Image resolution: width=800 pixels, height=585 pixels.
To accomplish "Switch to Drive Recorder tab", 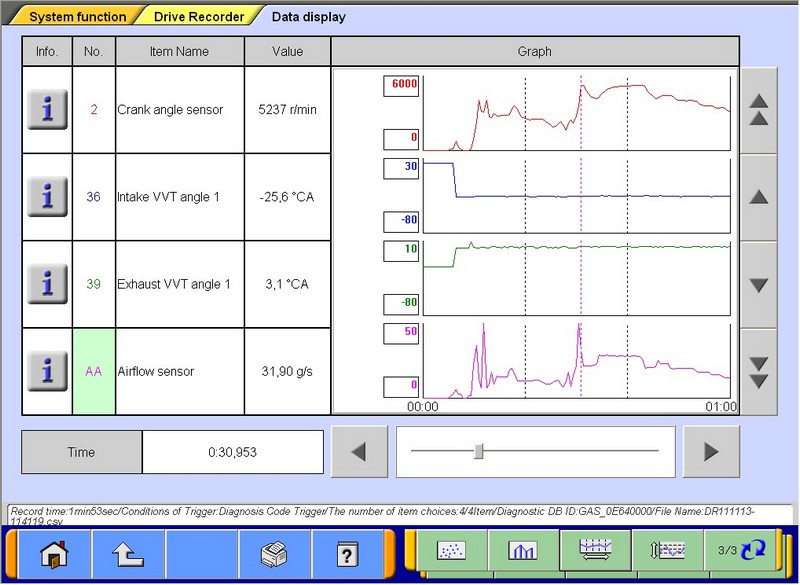I will pyautogui.click(x=203, y=17).
